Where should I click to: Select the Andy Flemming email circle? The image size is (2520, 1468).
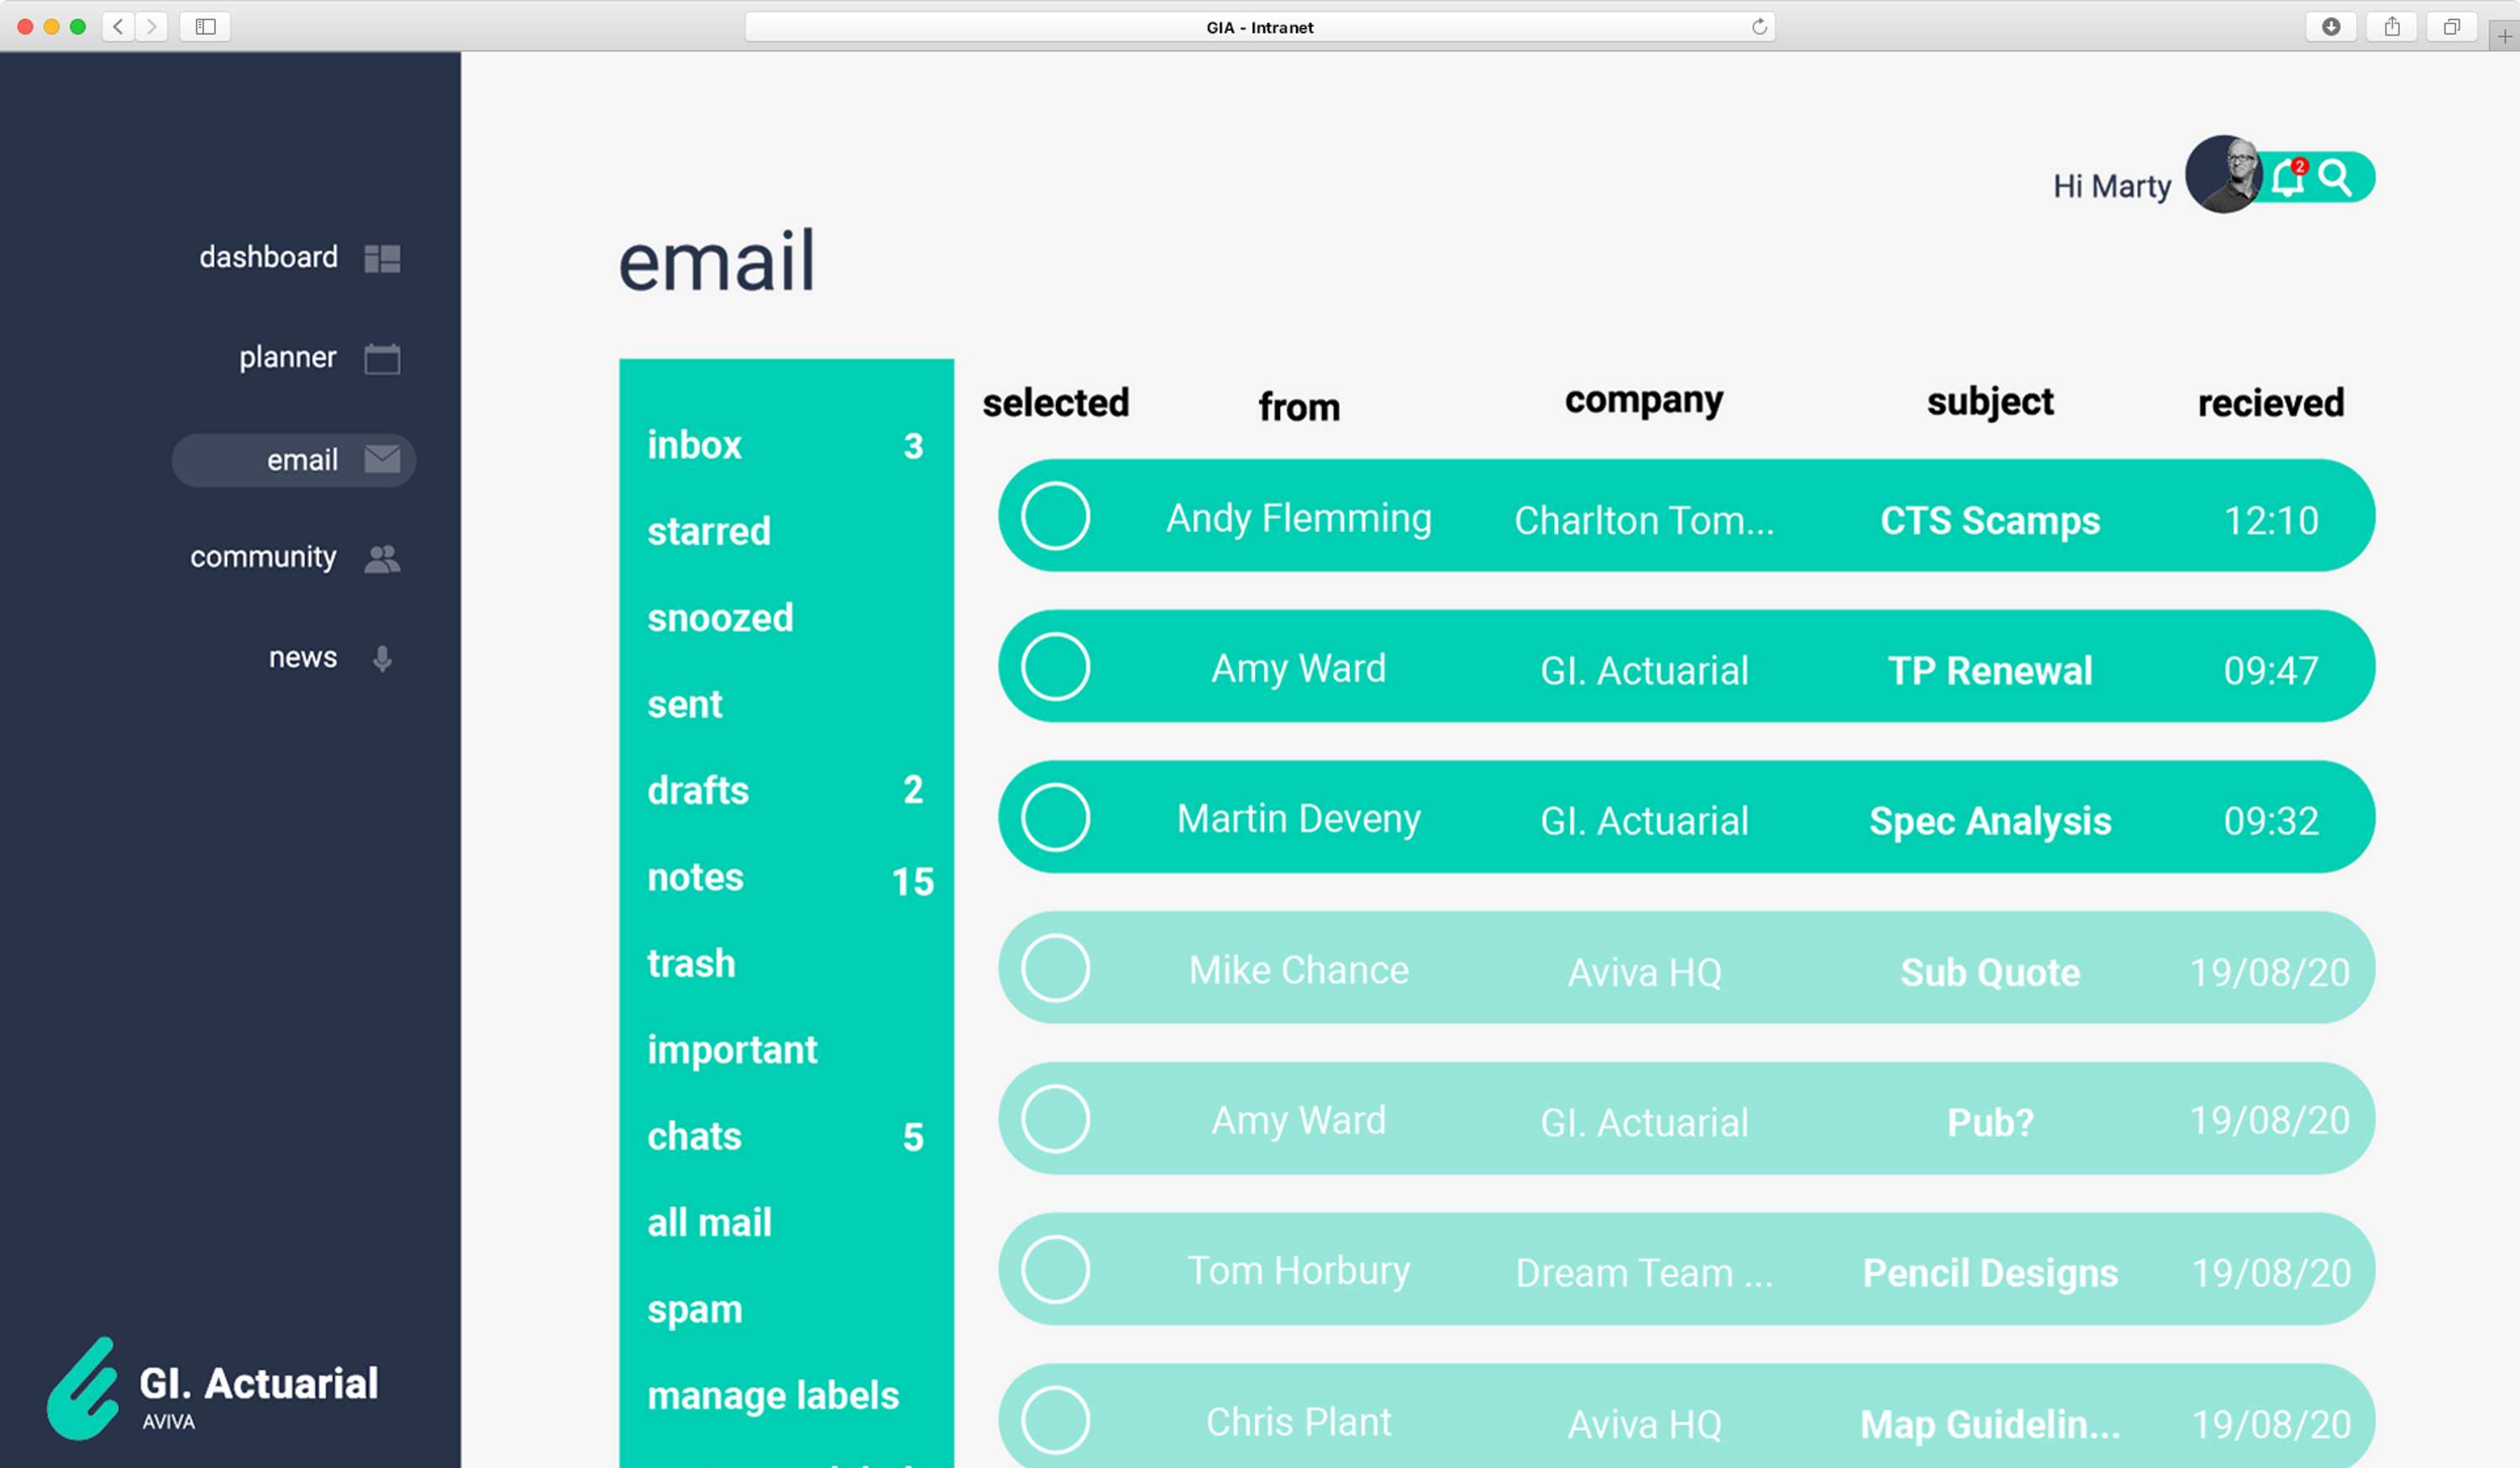tap(1055, 516)
